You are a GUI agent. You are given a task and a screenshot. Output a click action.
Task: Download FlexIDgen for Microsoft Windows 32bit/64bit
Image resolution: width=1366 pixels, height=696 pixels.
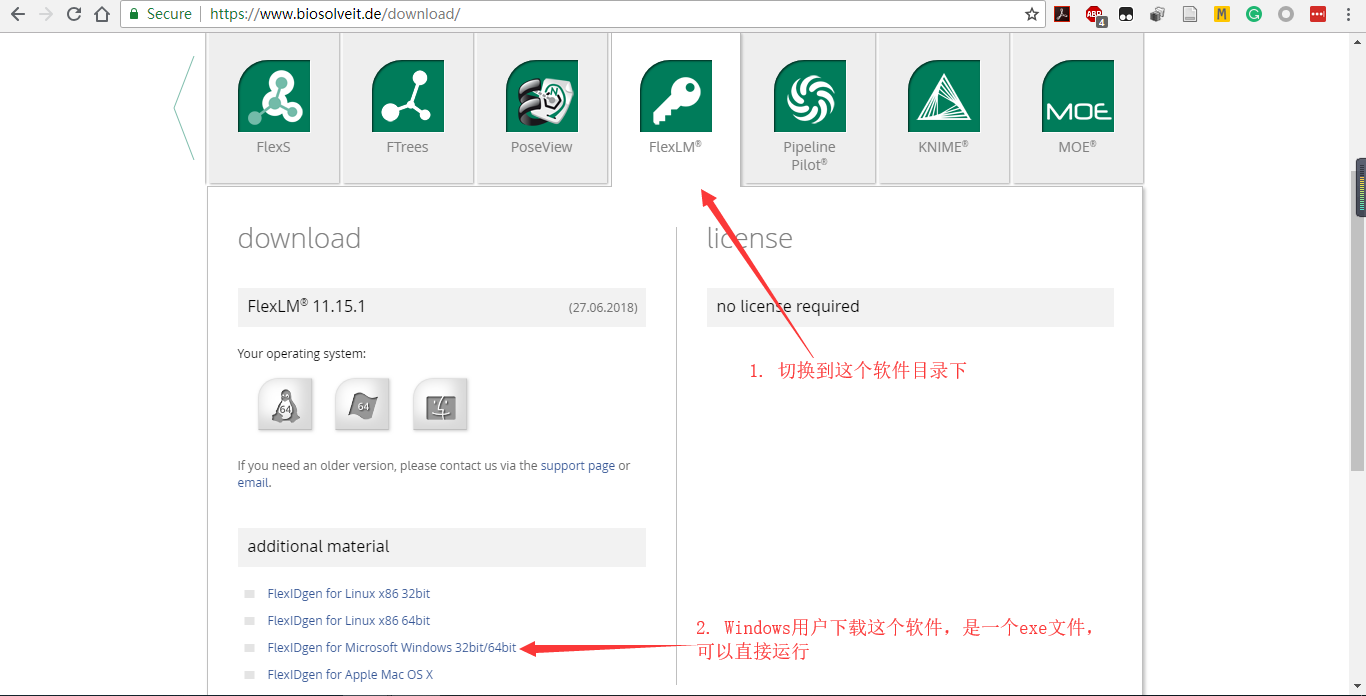pyautogui.click(x=392, y=648)
